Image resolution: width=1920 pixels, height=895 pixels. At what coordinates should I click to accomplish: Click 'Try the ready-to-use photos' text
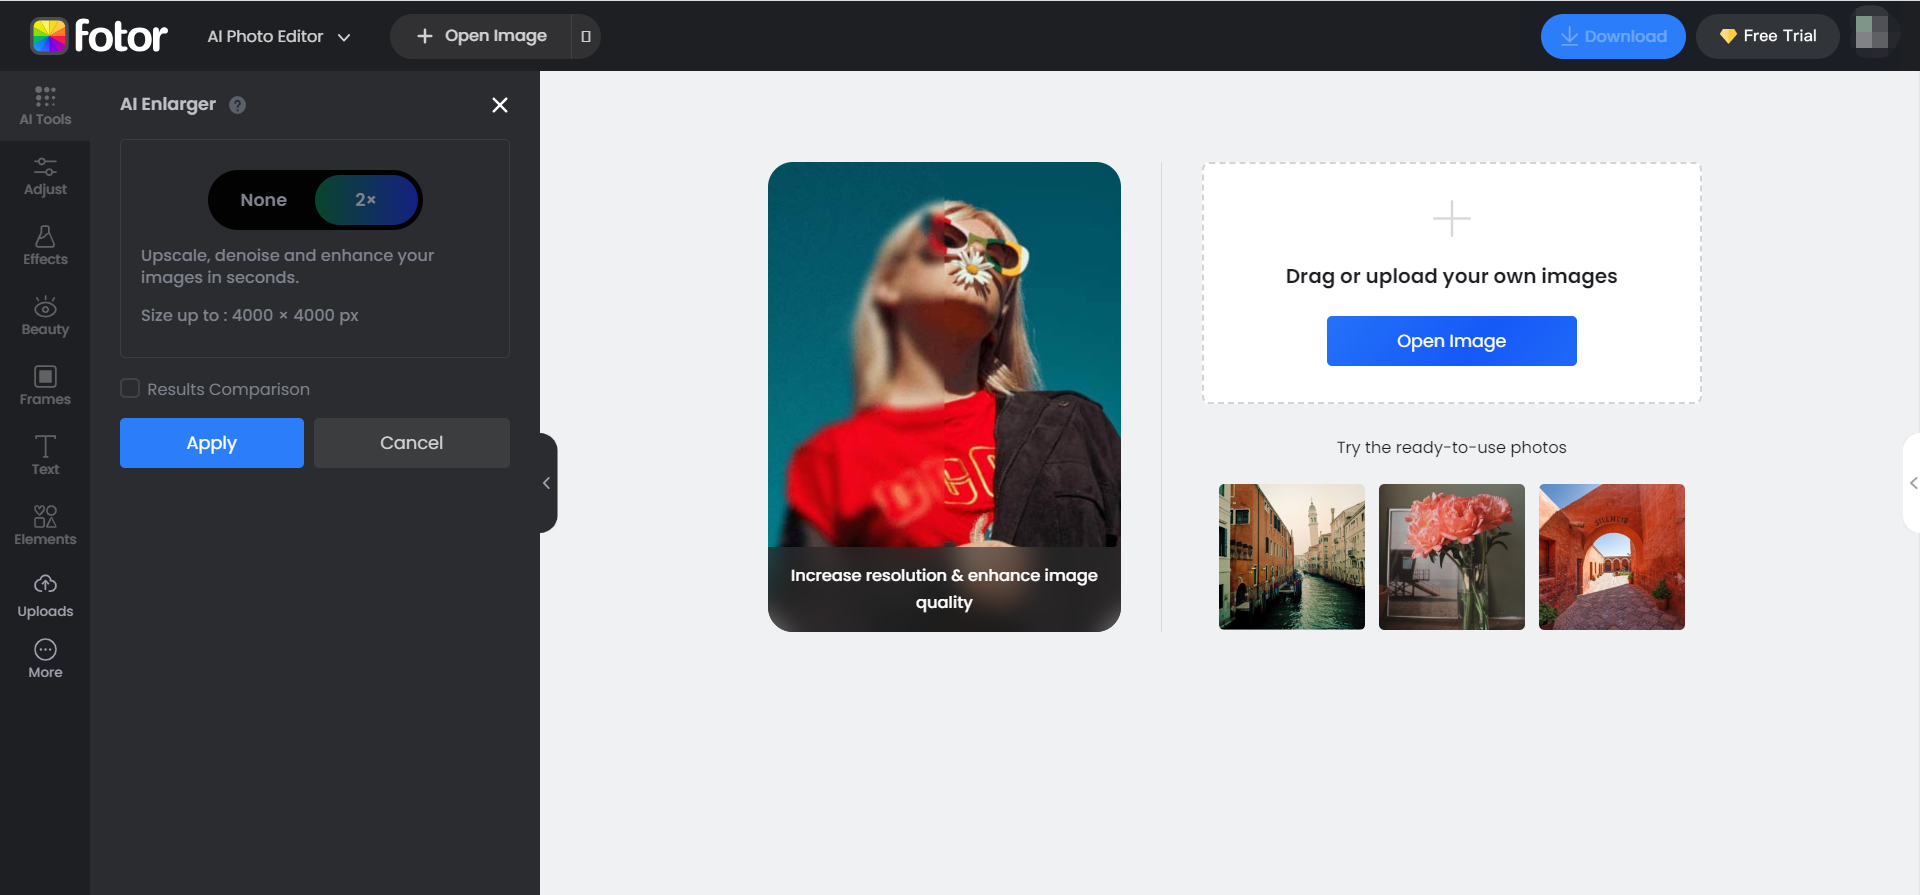tap(1451, 447)
